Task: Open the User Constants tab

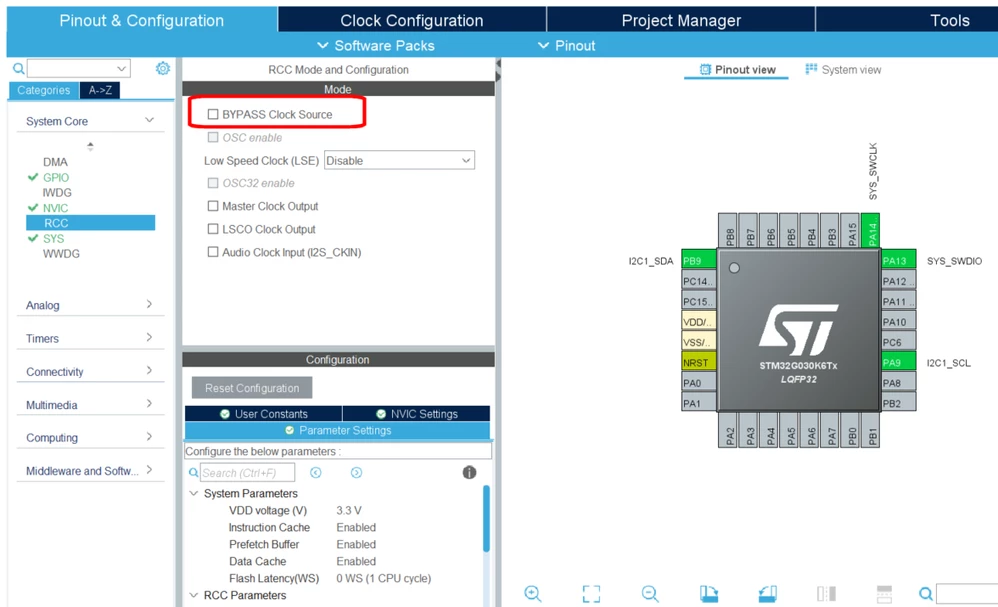Action: [264, 414]
